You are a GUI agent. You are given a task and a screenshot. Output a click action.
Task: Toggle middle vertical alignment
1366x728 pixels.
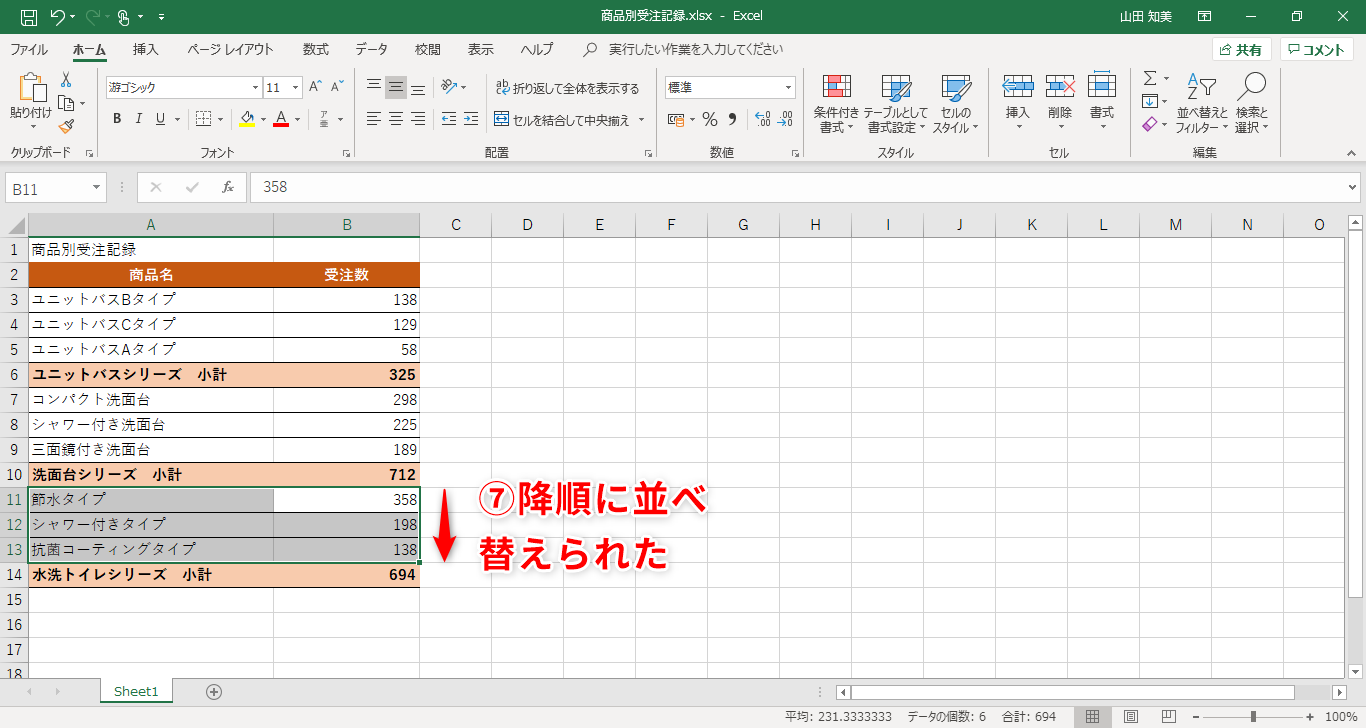click(x=396, y=87)
